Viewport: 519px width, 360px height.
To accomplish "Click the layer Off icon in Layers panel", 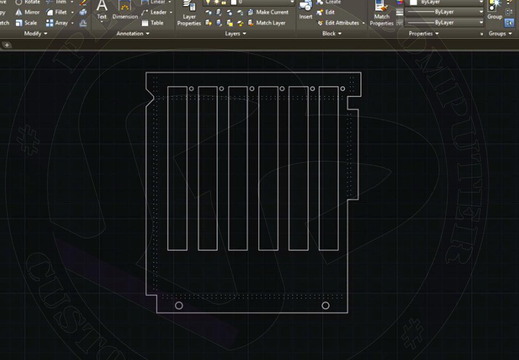I will tap(209, 12).
